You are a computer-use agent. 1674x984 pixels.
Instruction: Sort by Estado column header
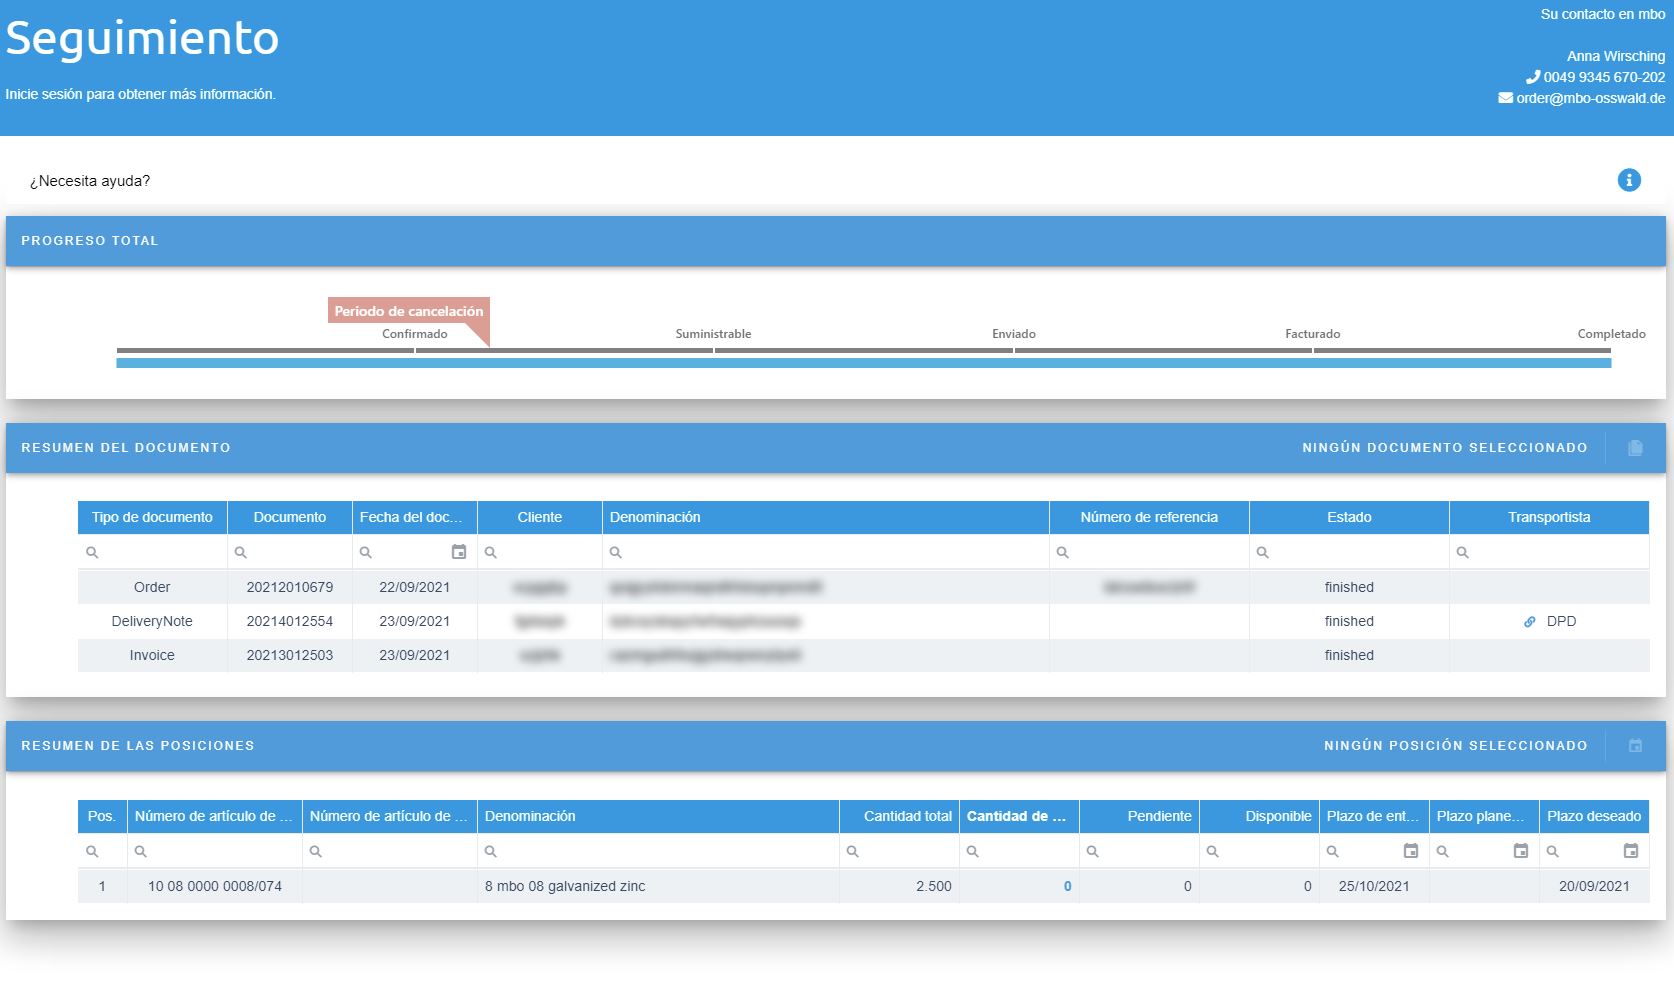[x=1348, y=517]
